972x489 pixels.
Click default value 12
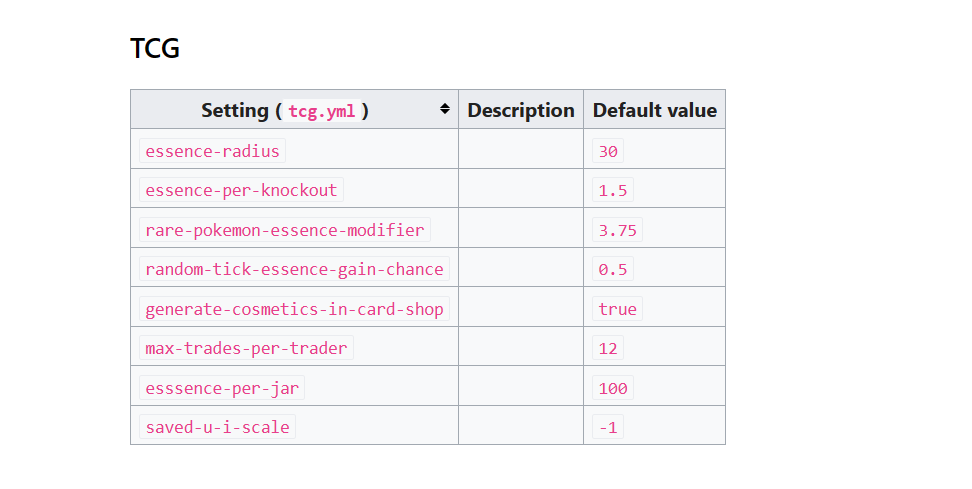[608, 348]
